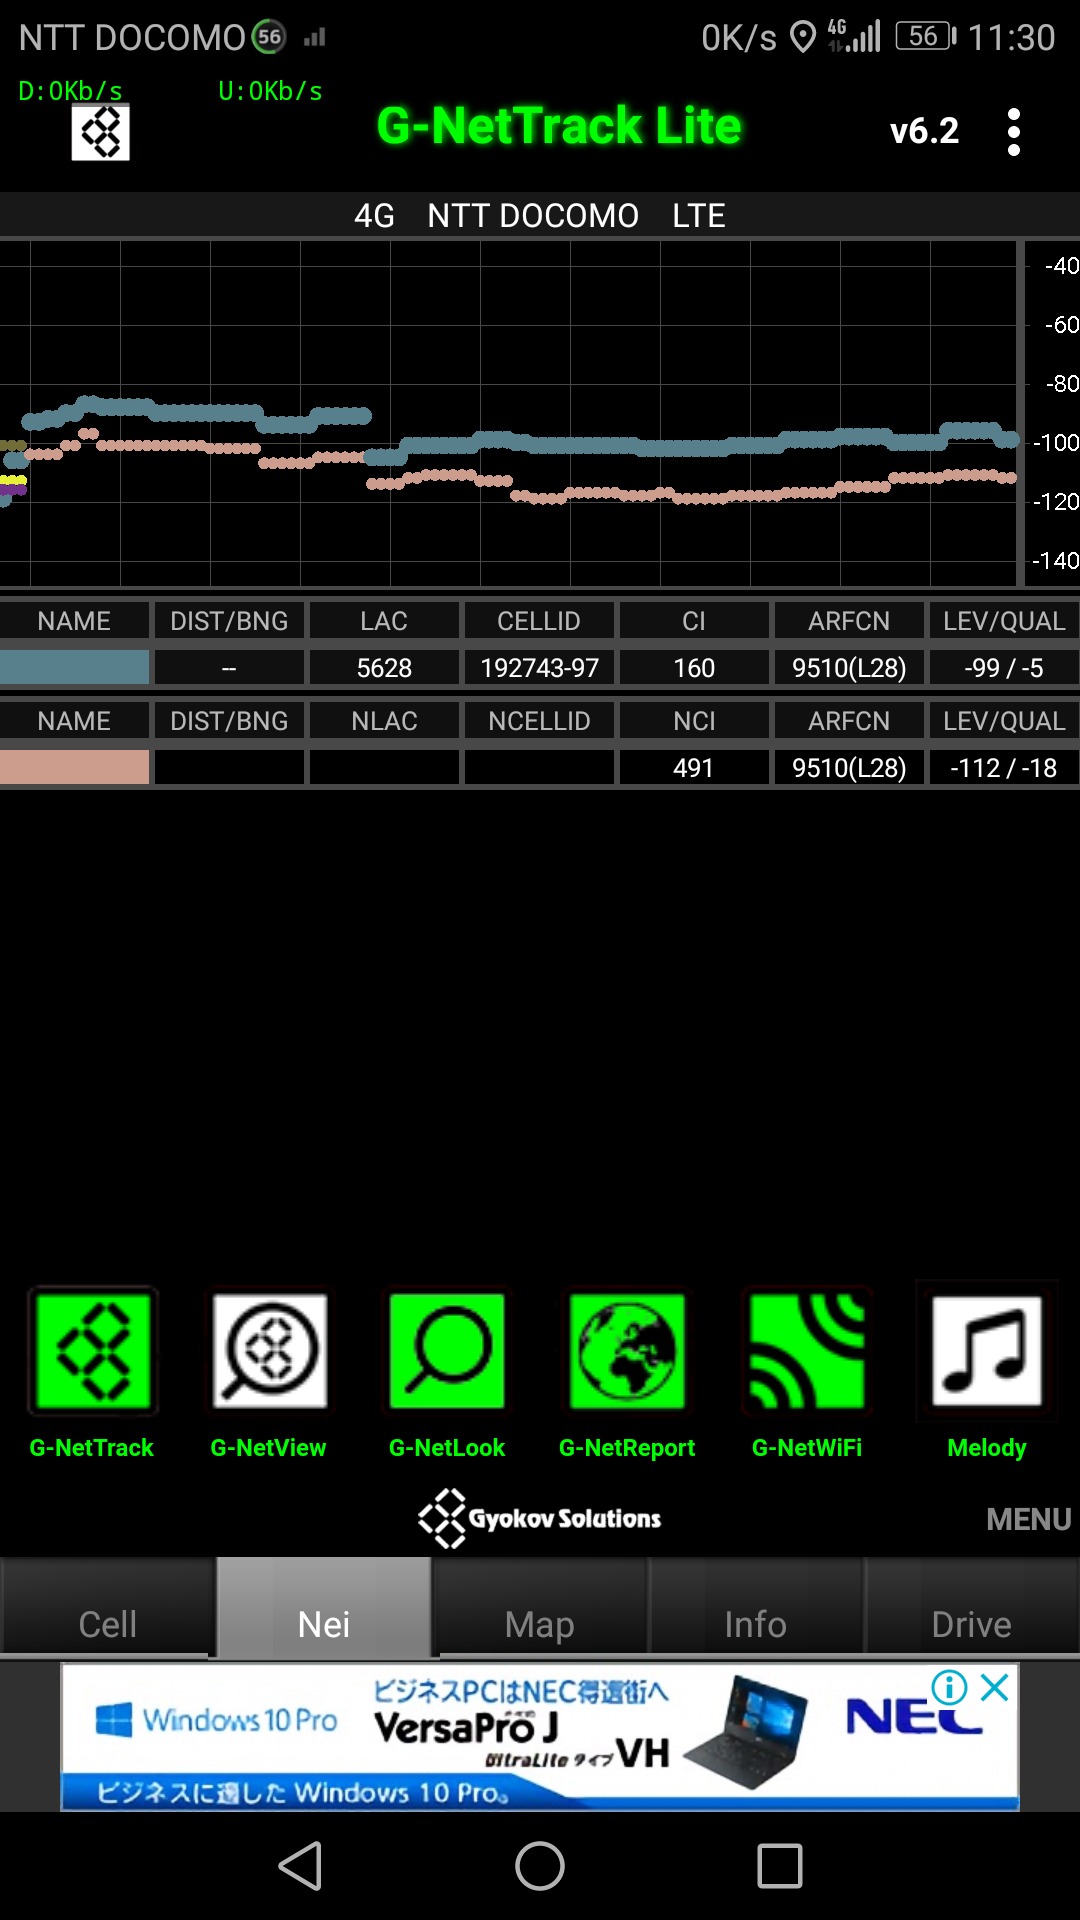Open G-NetReport globe icon
The image size is (1080, 1920).
point(627,1351)
